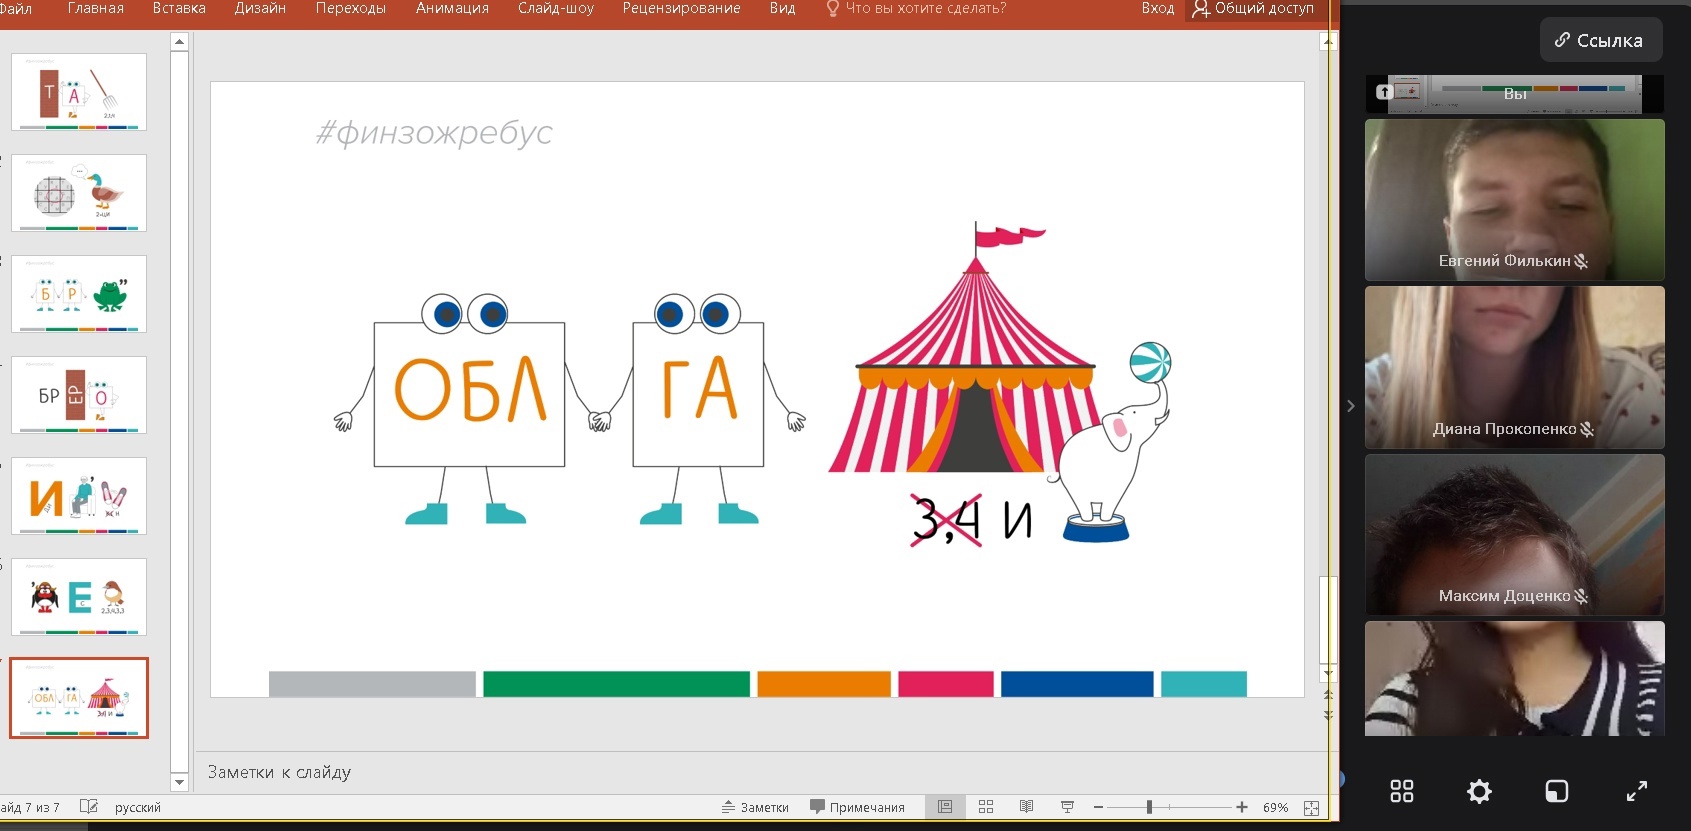Click the Ссылка link button in call panel
This screenshot has height=831, width=1691.
coord(1600,40)
